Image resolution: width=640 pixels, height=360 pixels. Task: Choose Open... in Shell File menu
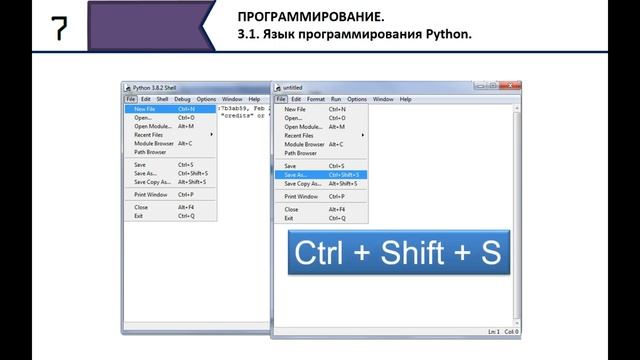click(x=170, y=118)
